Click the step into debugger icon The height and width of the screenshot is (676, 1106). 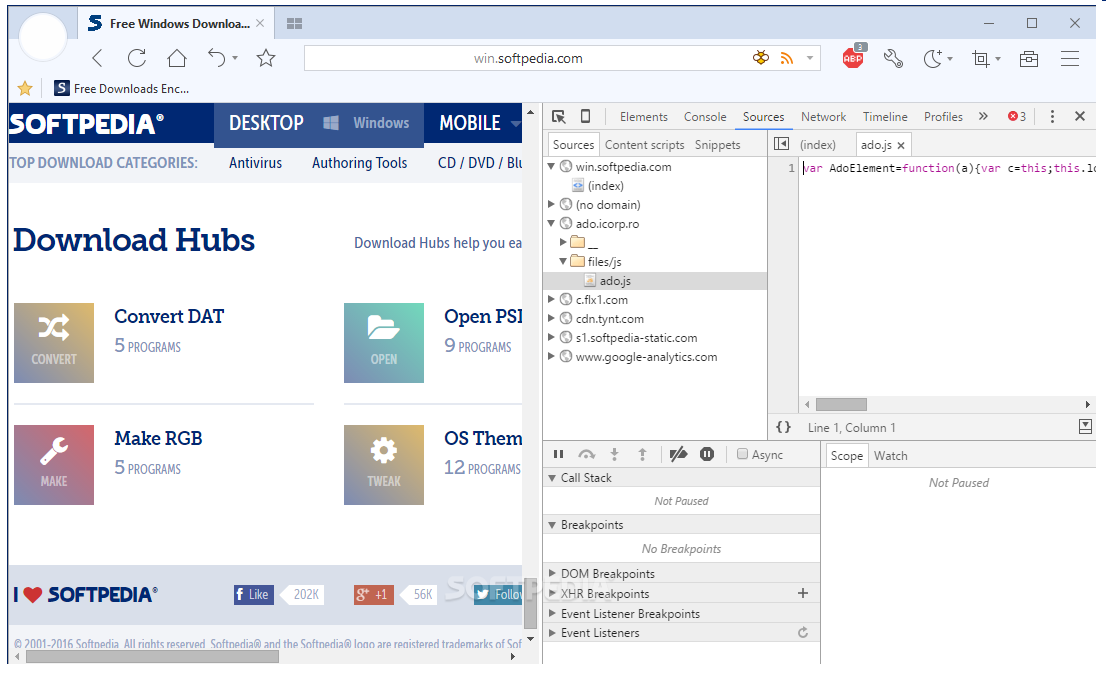tap(614, 454)
